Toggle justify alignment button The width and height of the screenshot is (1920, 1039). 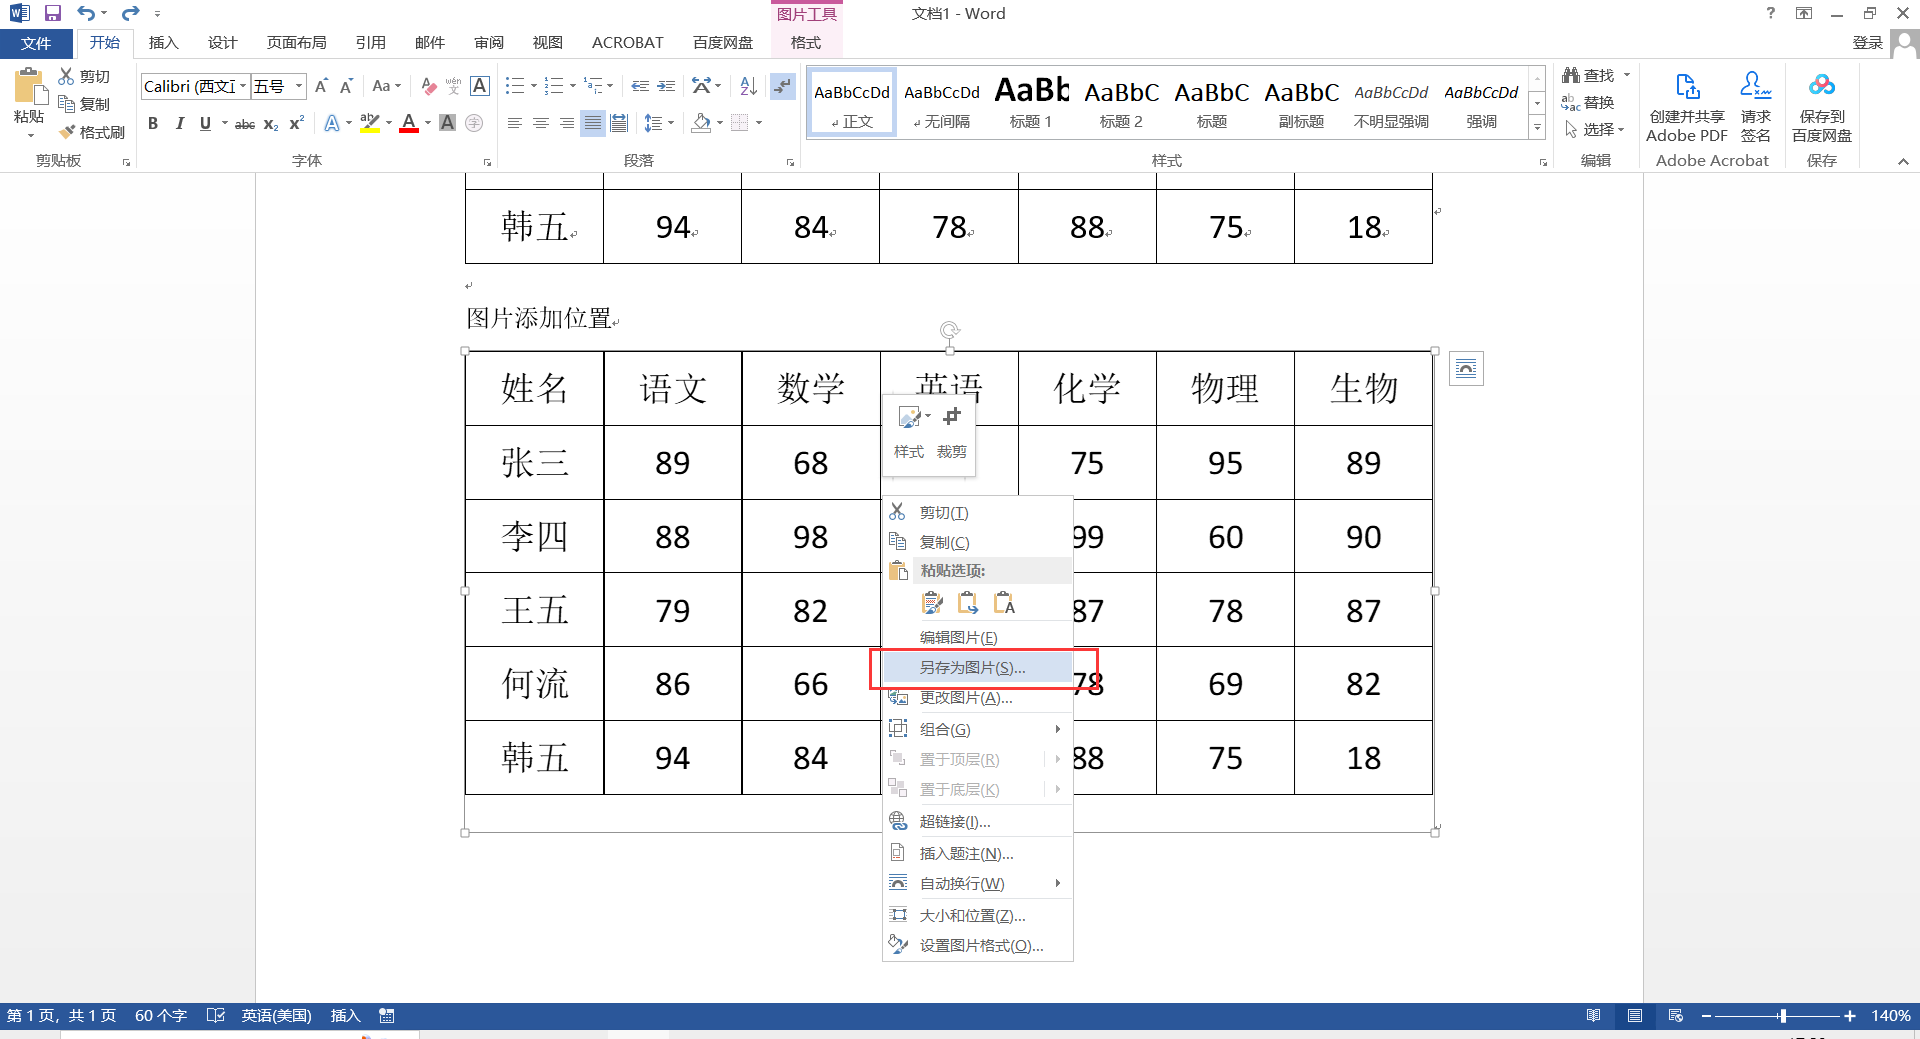pyautogui.click(x=593, y=123)
